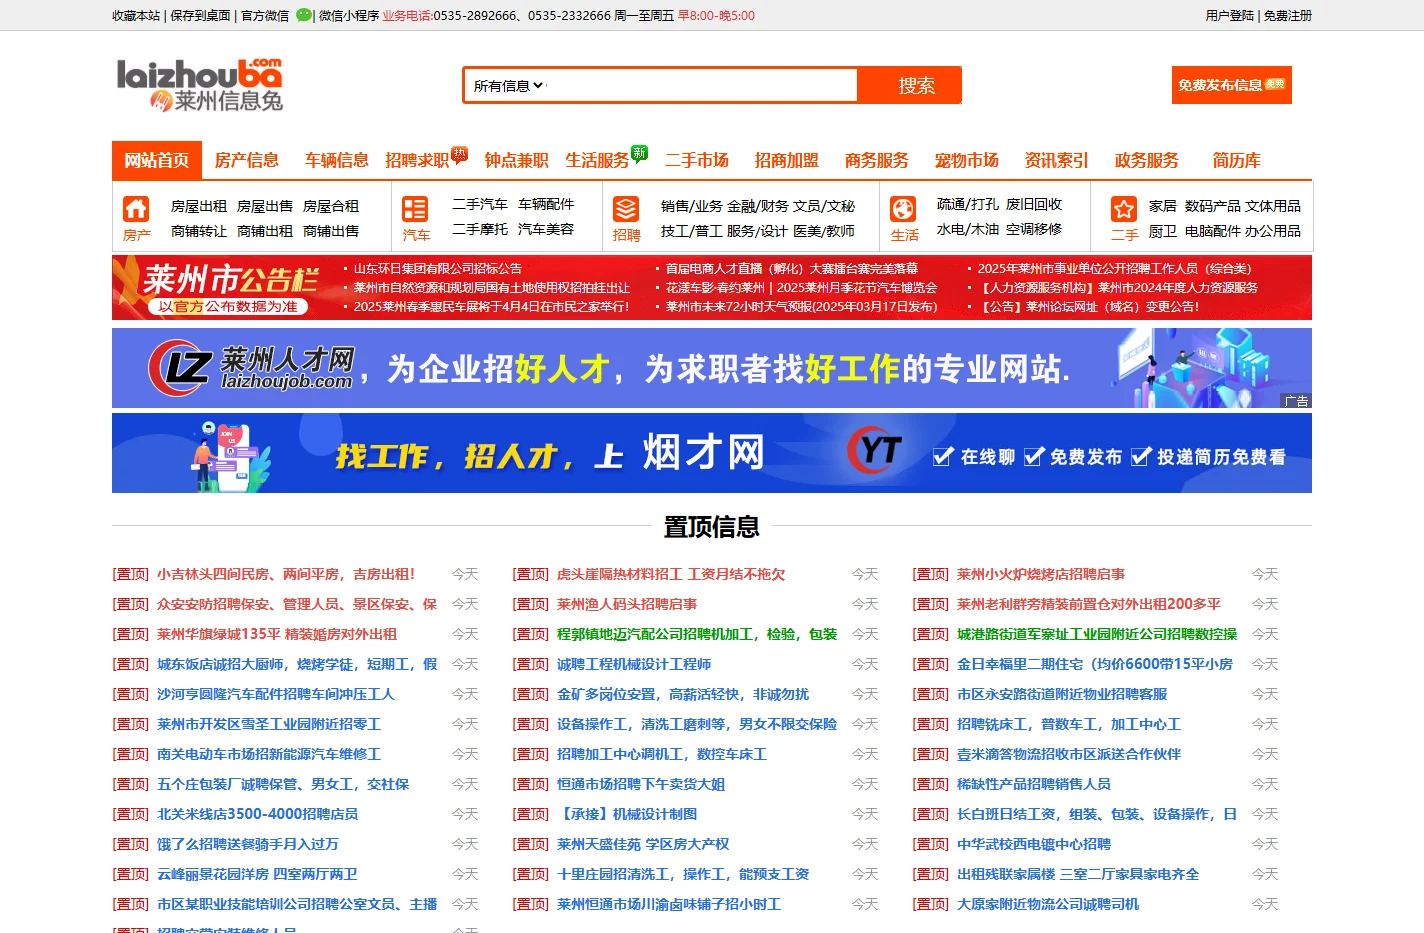This screenshot has width=1424, height=933.
Task: Open the 招商加盟 menu tab
Action: click(787, 160)
